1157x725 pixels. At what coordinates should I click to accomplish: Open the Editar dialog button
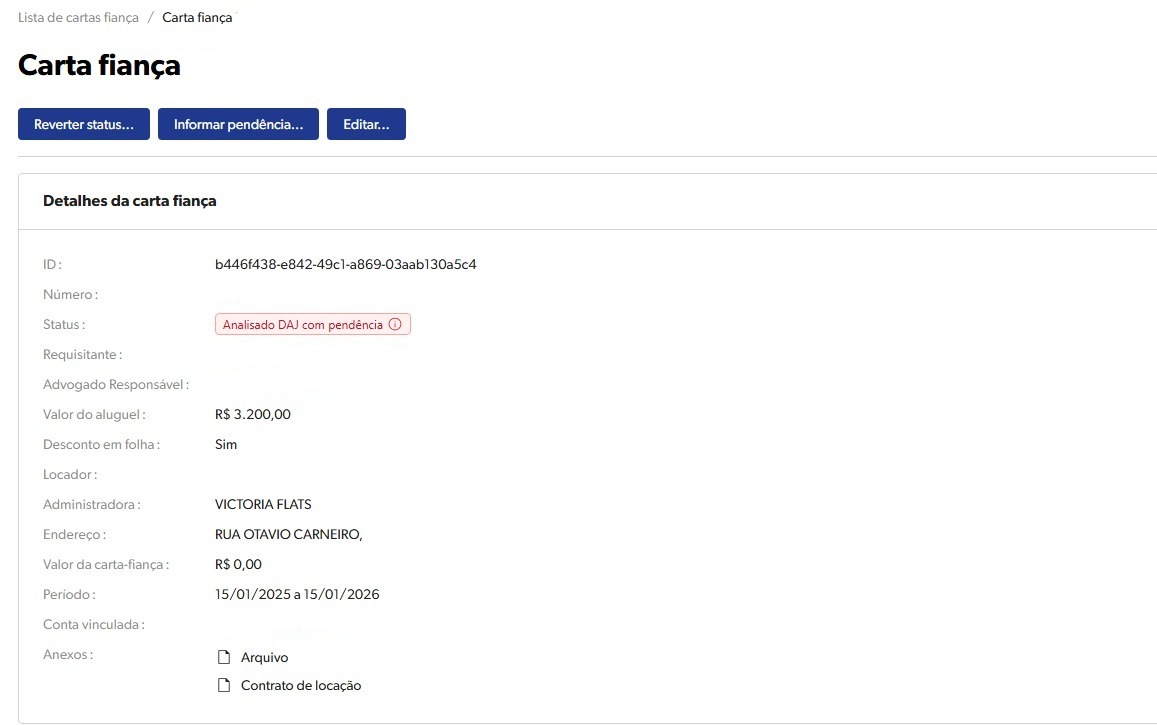[366, 125]
